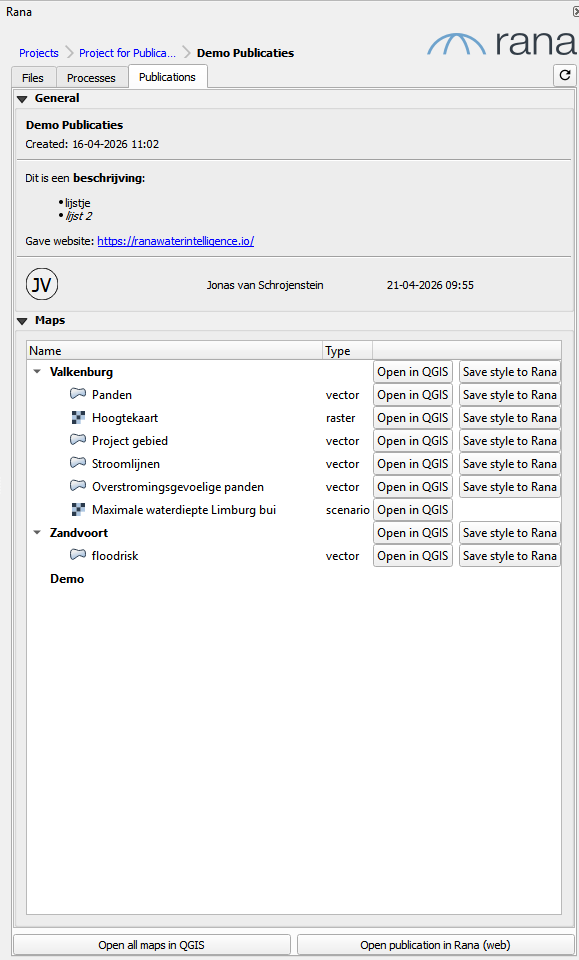579x960 pixels.
Task: Open the ranawaterintelligence.io website link
Action: [x=176, y=241]
